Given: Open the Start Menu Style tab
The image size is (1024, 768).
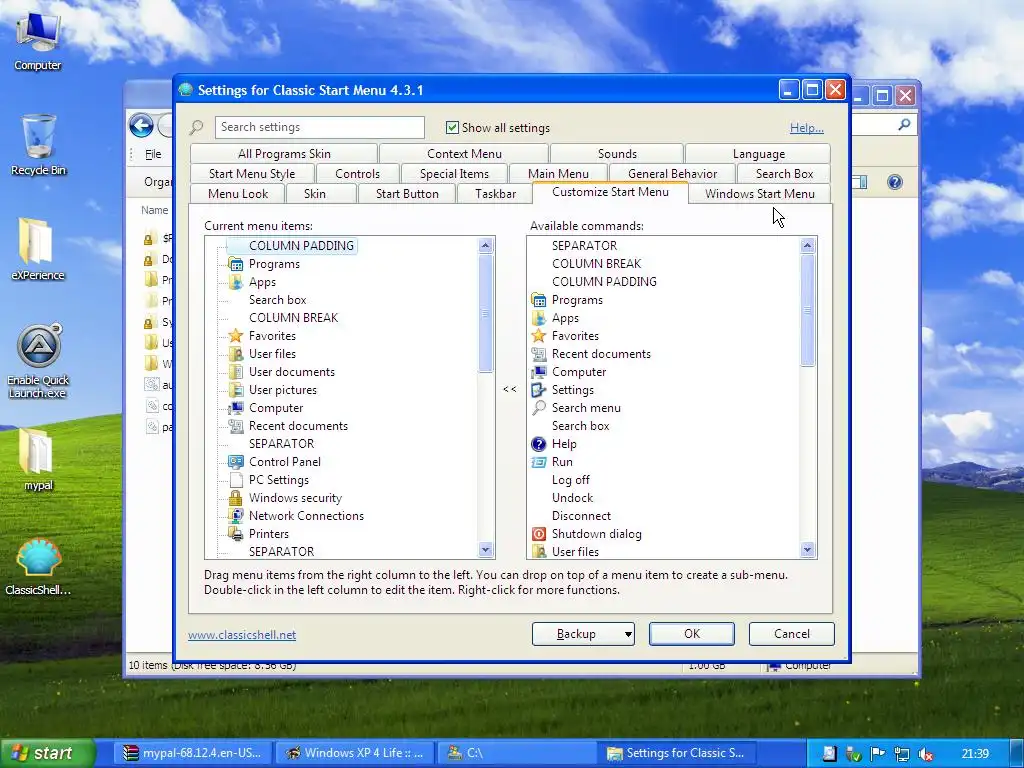Looking at the screenshot, I should (x=252, y=174).
